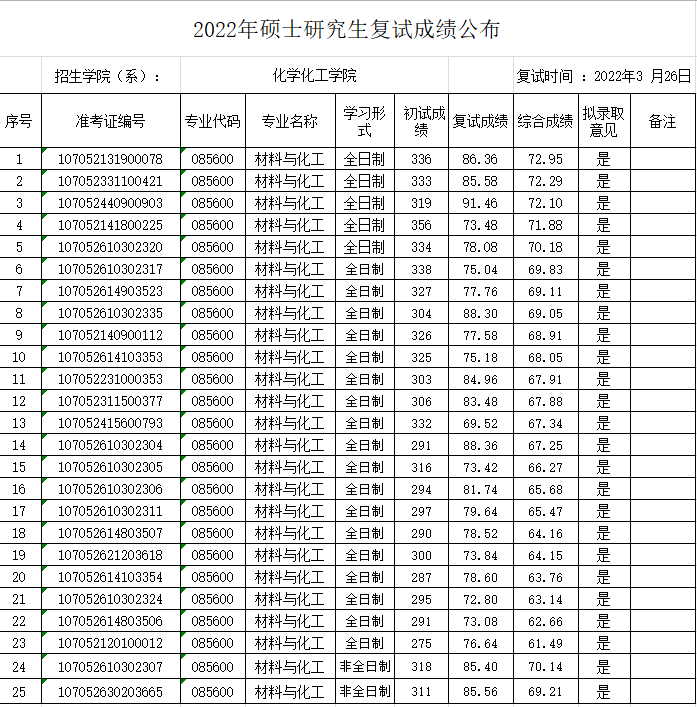Click the title 2022年硕士研究生复试成绩公布
Image resolution: width=697 pixels, height=707 pixels.
coord(346,30)
